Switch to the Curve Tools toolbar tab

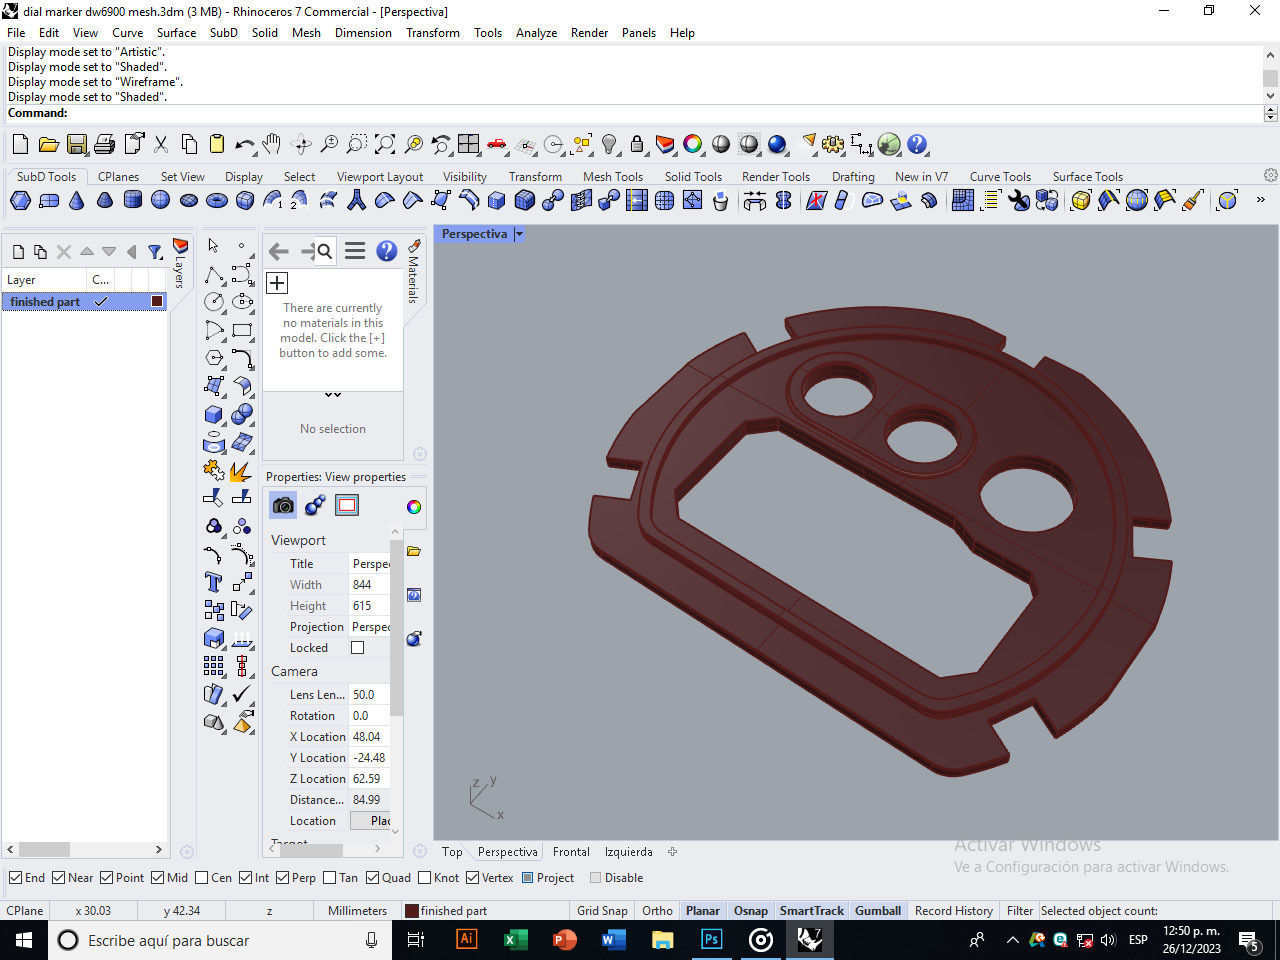click(x=1000, y=176)
